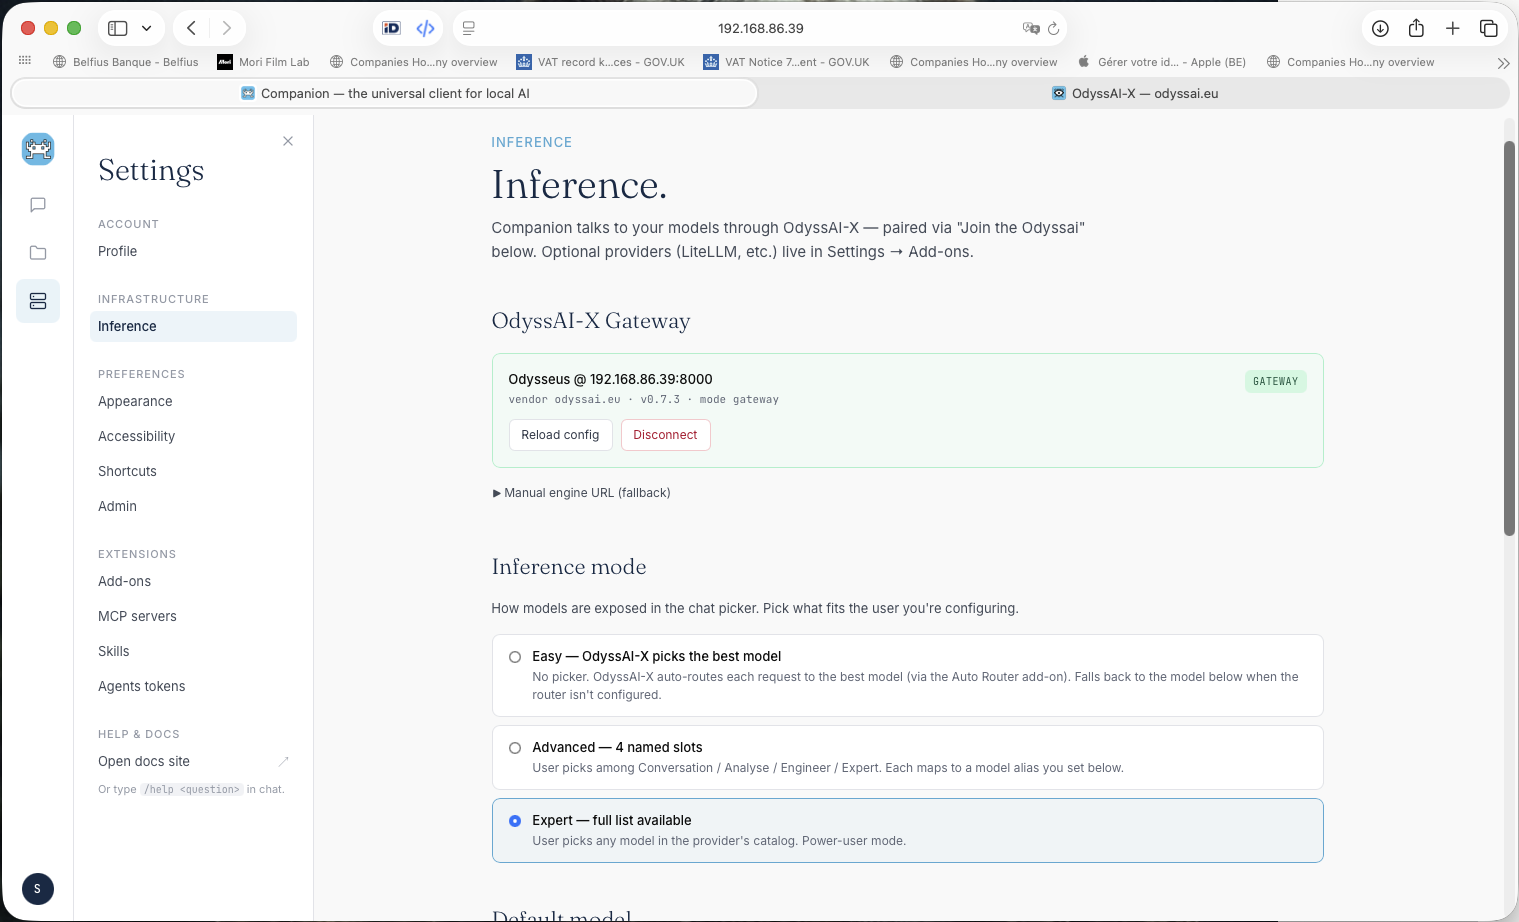Click the GATEWAY badge
1519x922 pixels.
click(x=1275, y=381)
